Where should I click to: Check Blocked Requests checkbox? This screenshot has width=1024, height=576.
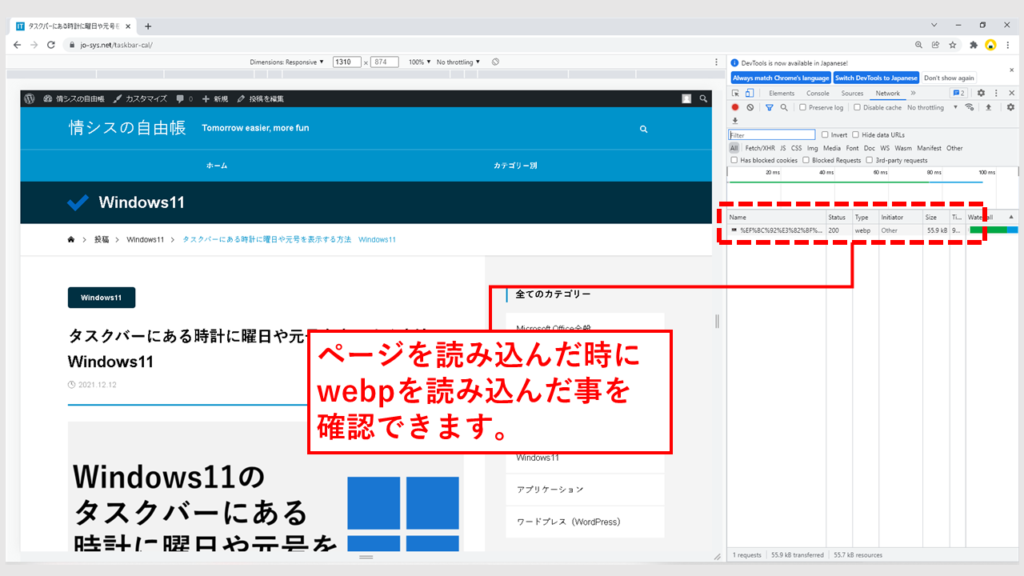tap(806, 160)
